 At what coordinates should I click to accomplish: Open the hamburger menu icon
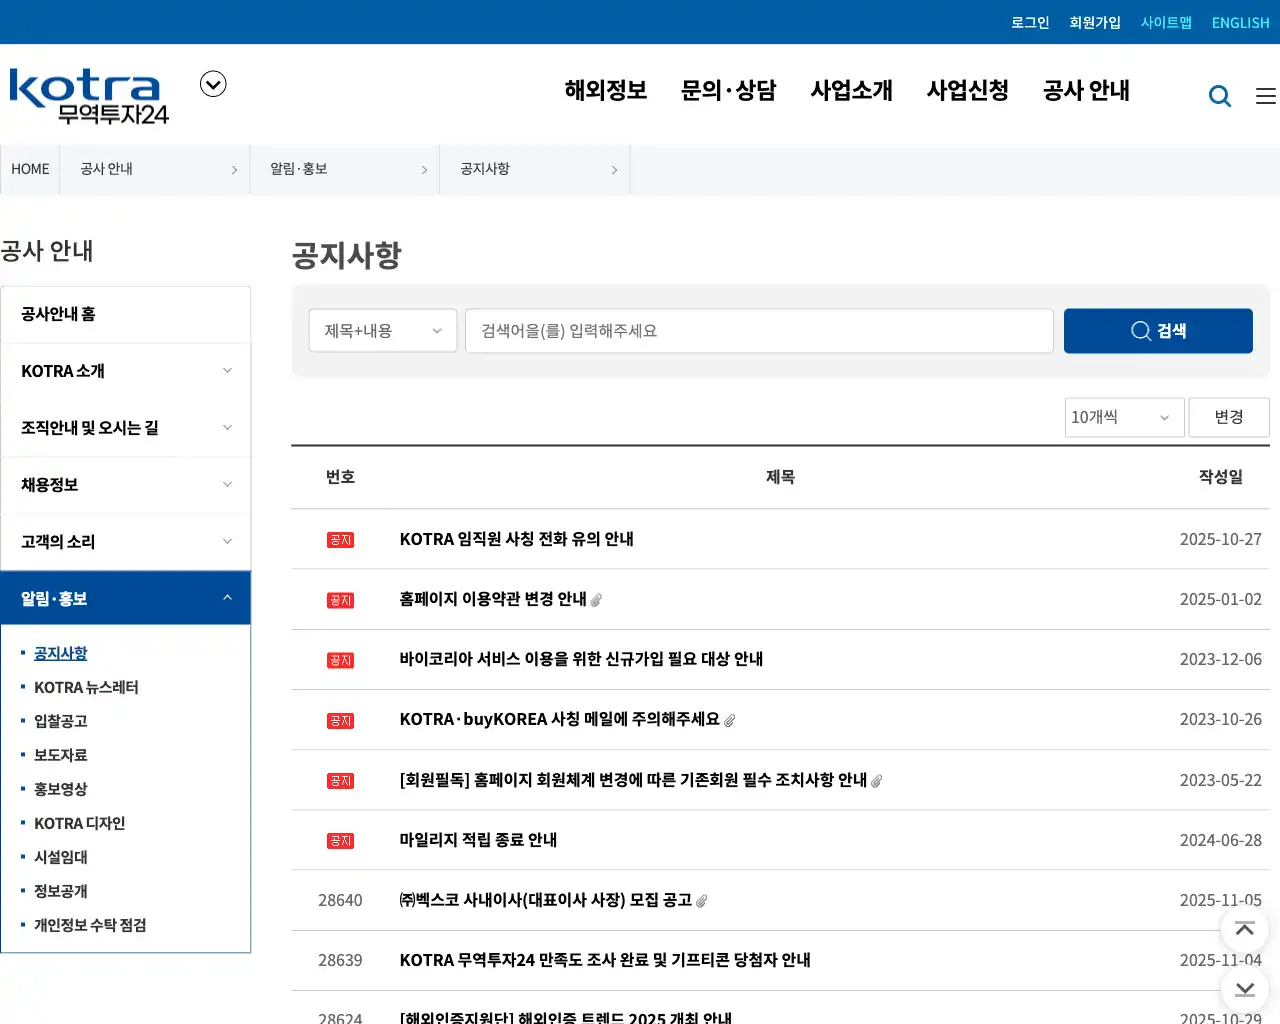[1264, 95]
